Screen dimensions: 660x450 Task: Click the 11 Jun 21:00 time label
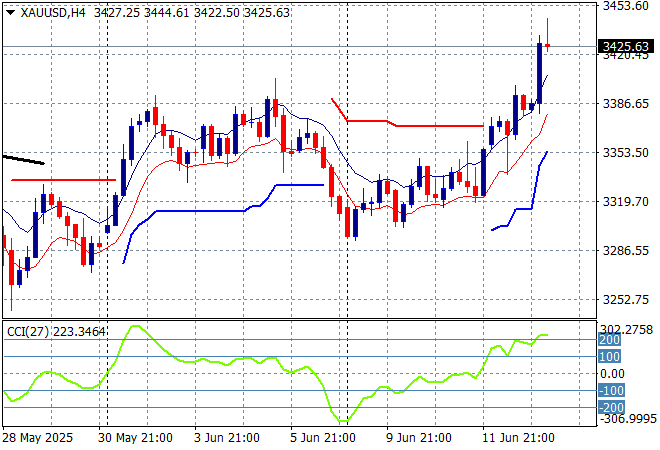pos(518,438)
